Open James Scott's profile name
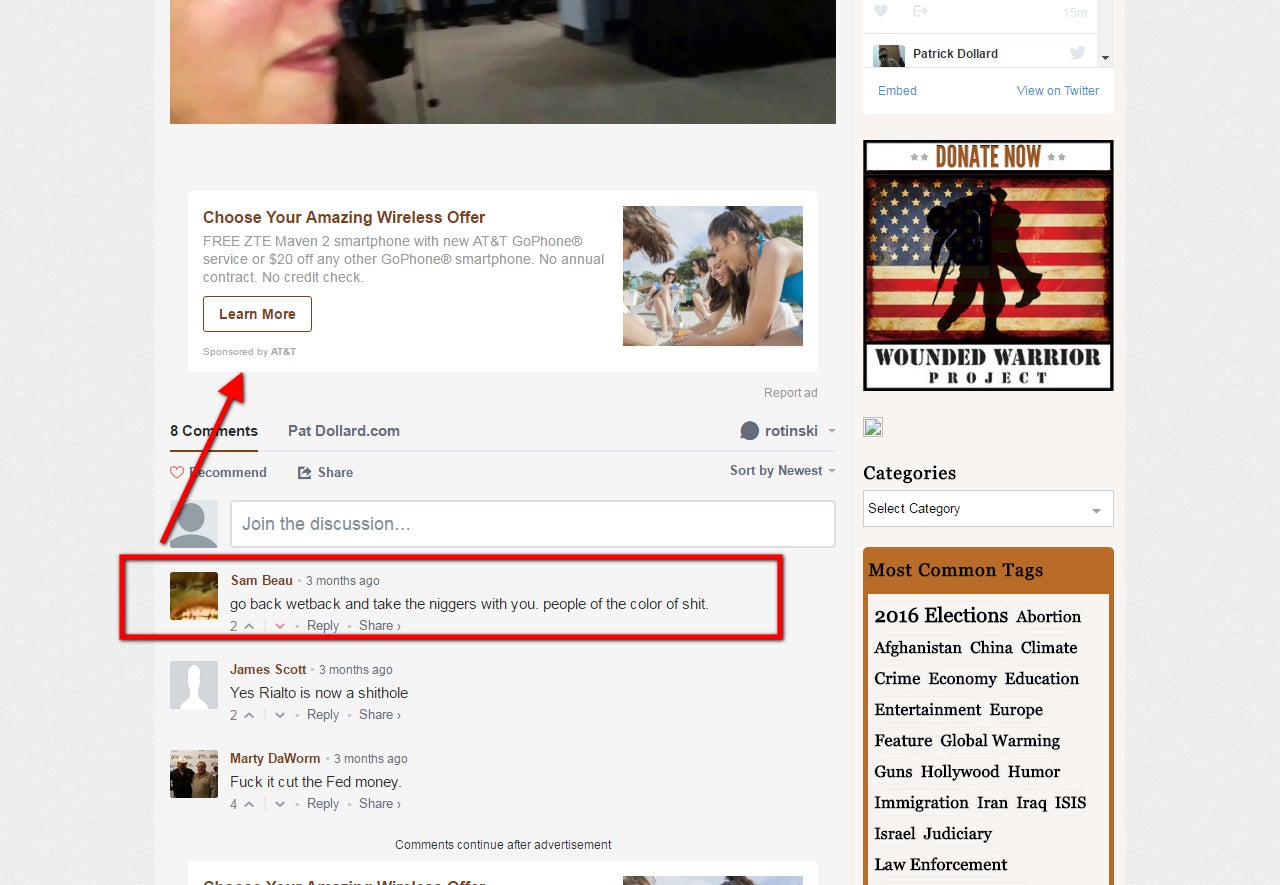Viewport: 1280px width, 885px height. (x=268, y=669)
